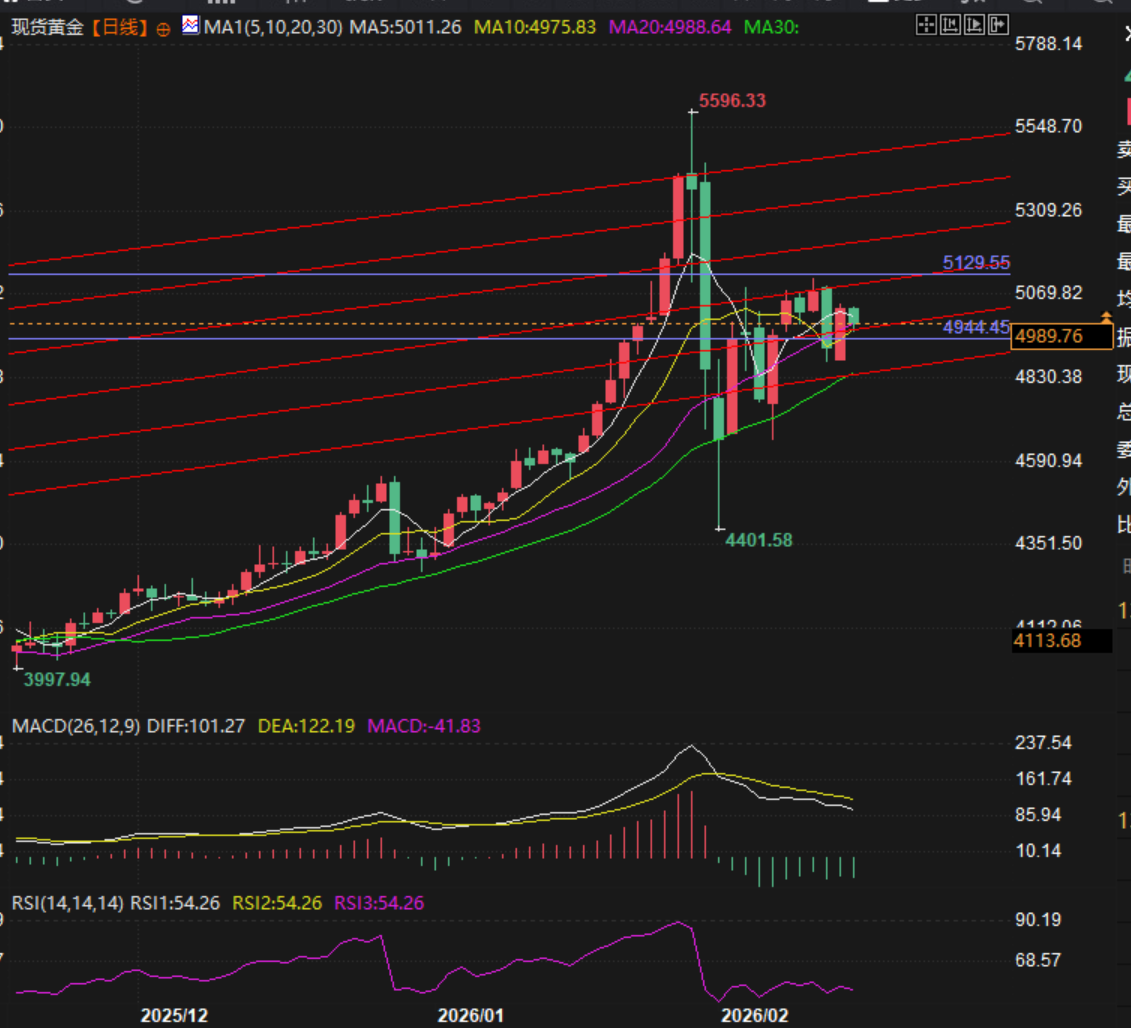Click the 237.54 MACD scale value

(1043, 742)
